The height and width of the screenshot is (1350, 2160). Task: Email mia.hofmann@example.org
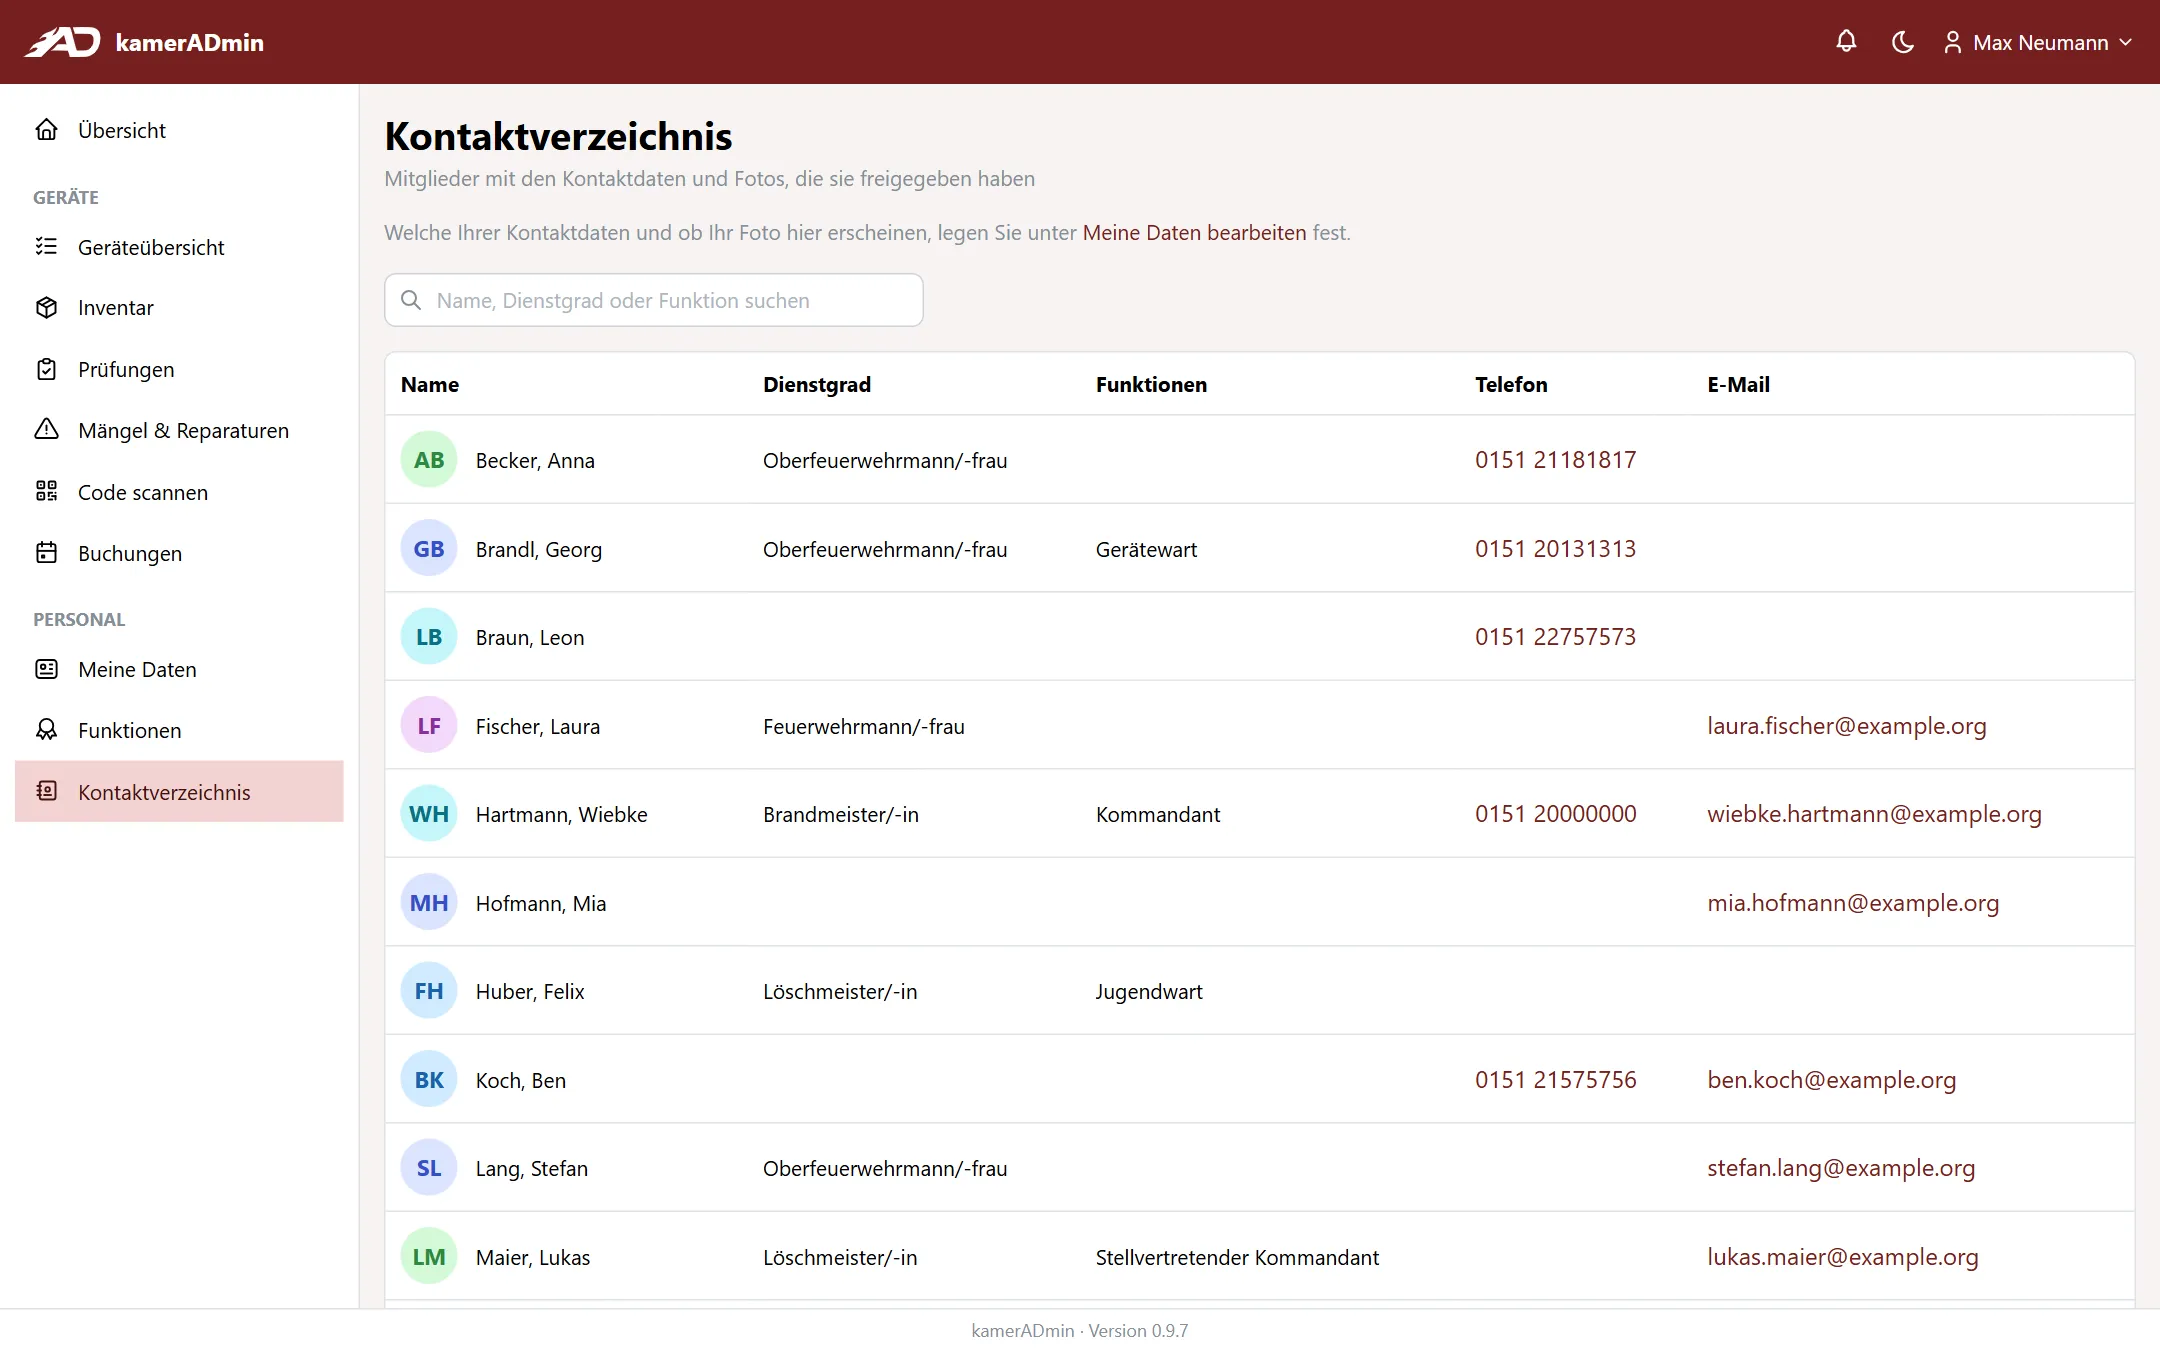tap(1852, 903)
